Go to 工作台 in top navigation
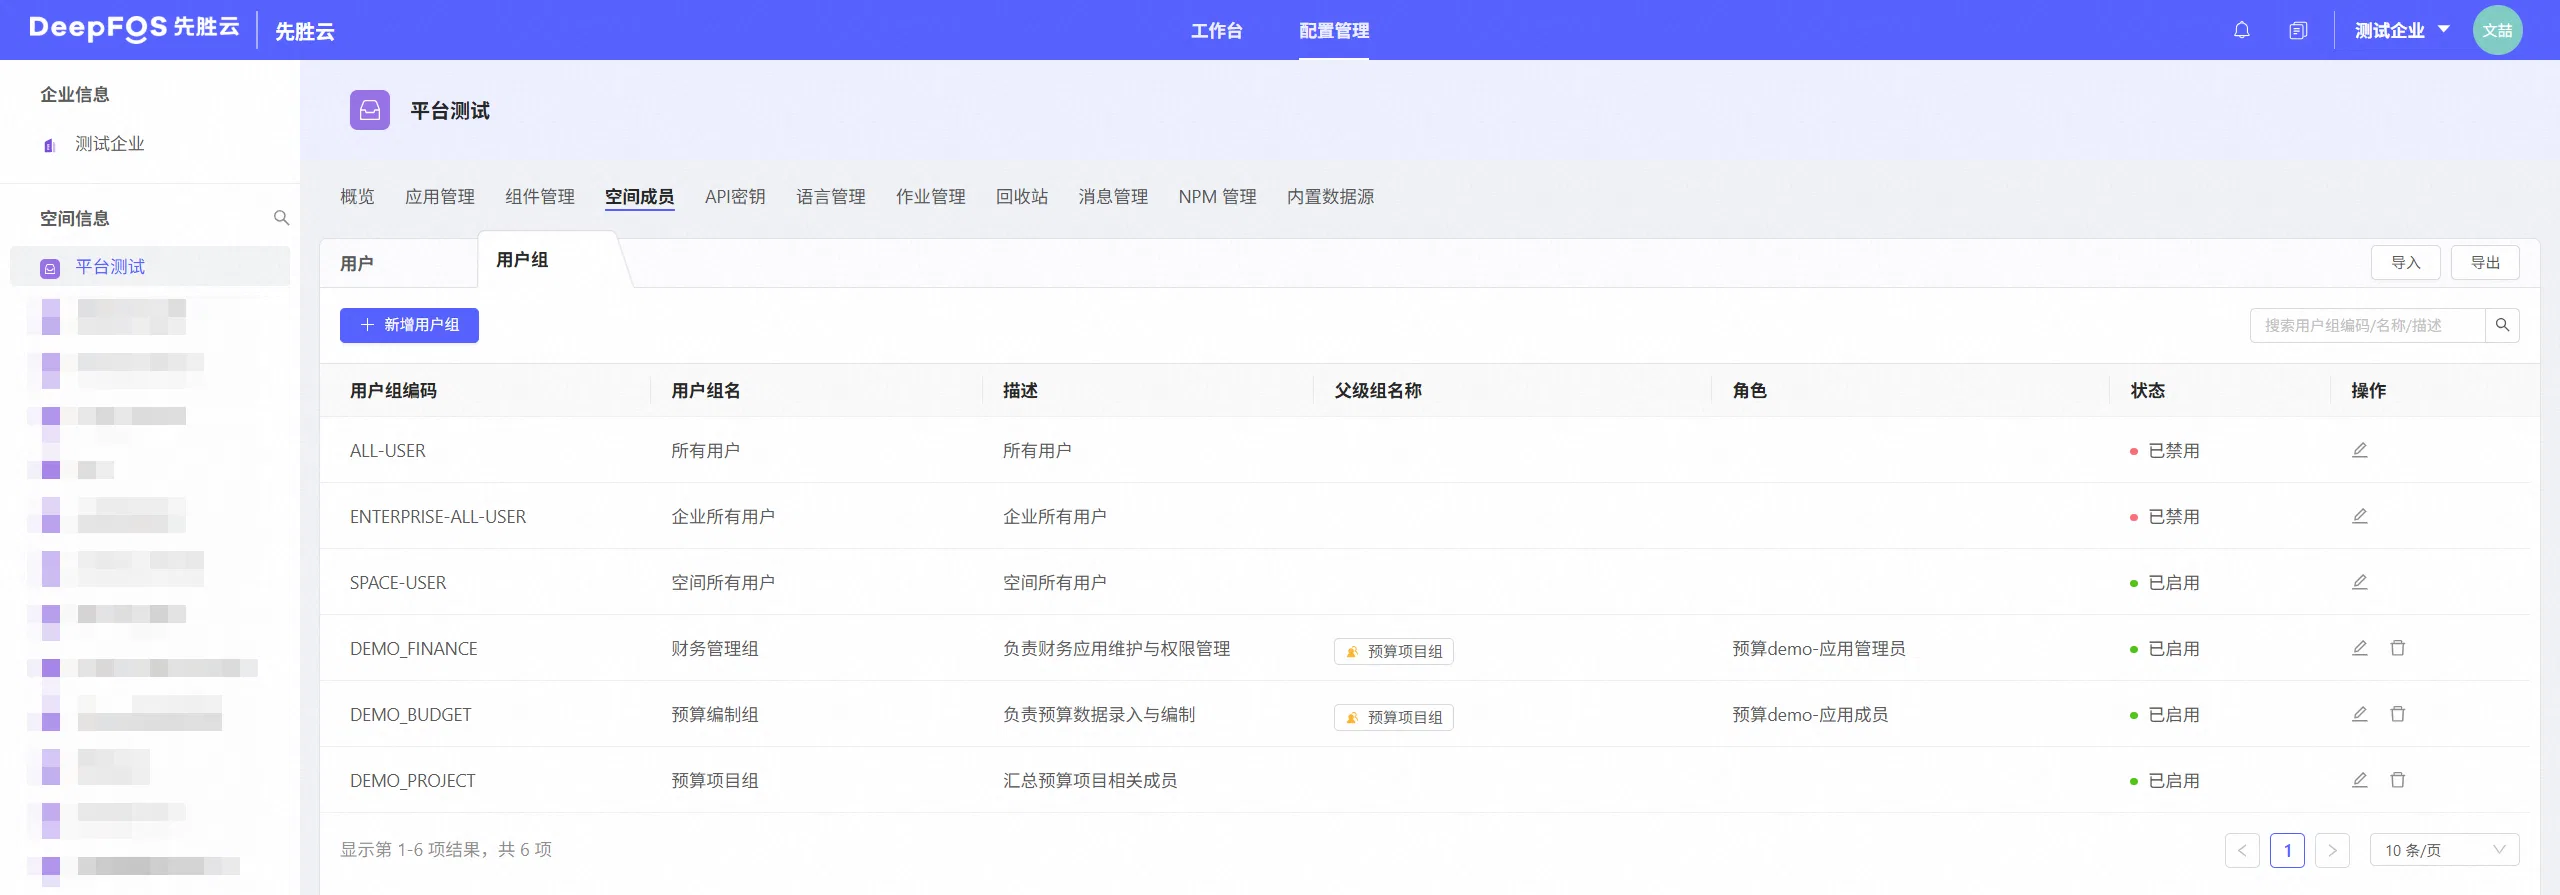The image size is (2560, 895). [x=1216, y=31]
